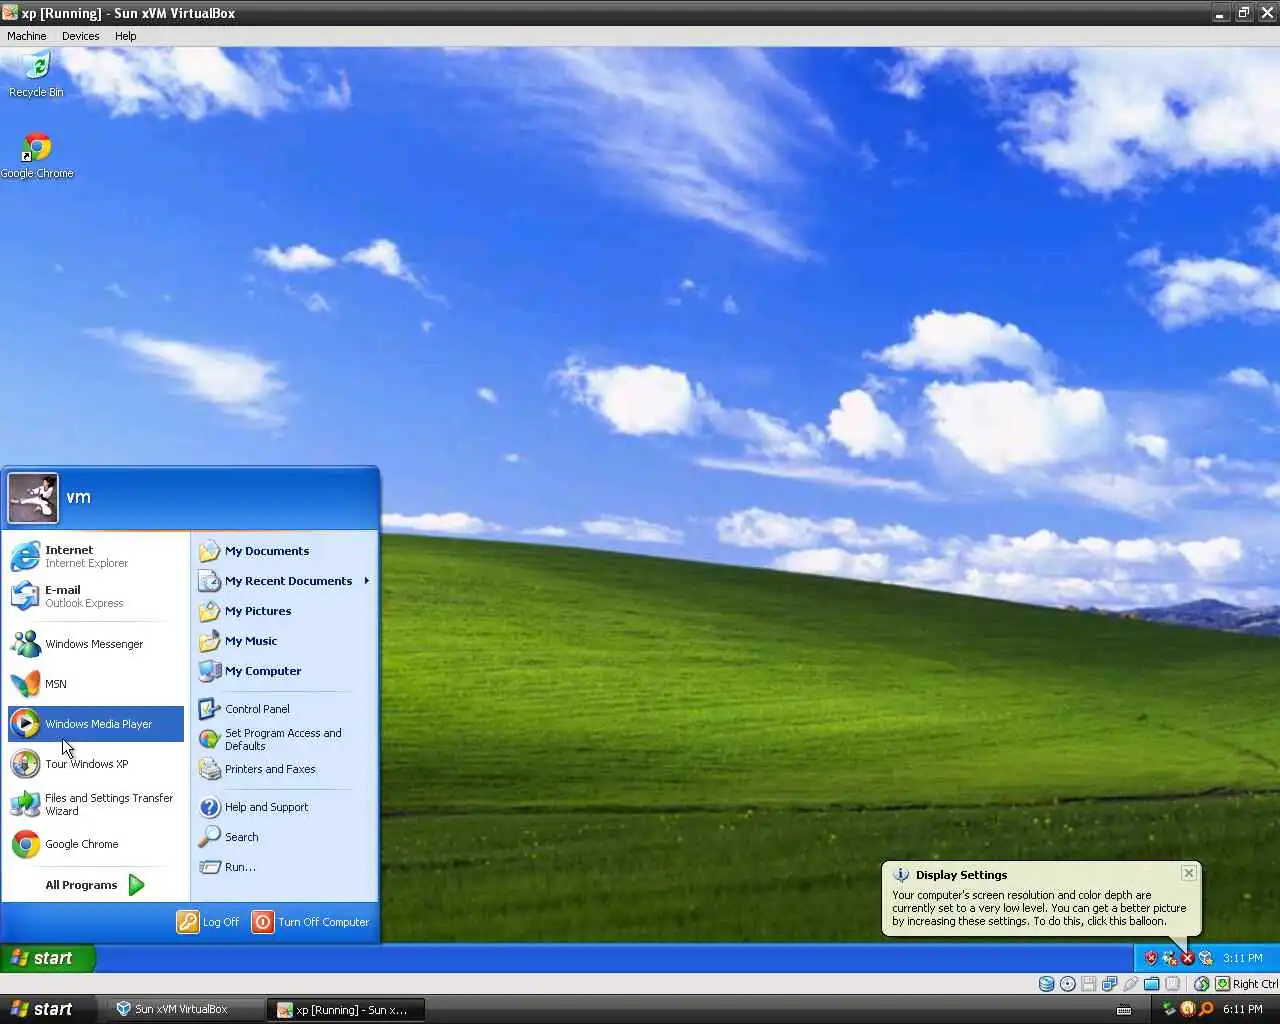Image resolution: width=1280 pixels, height=1024 pixels.
Task: Click the Log Off button
Action: [x=209, y=922]
